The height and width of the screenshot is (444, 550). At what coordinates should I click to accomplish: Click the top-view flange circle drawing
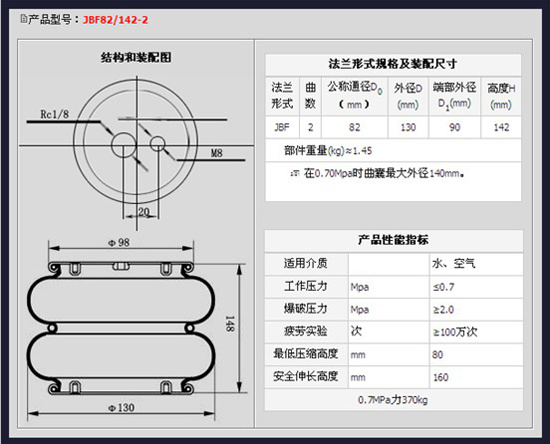[x=135, y=142]
